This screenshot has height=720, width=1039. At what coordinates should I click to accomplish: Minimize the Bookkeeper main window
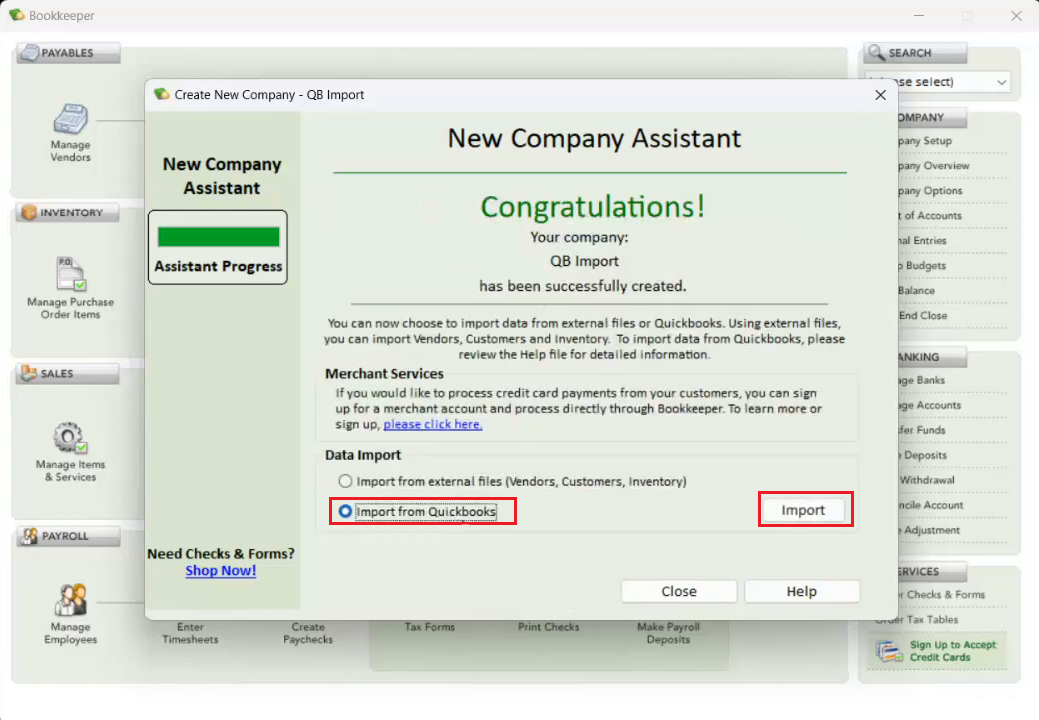[918, 15]
